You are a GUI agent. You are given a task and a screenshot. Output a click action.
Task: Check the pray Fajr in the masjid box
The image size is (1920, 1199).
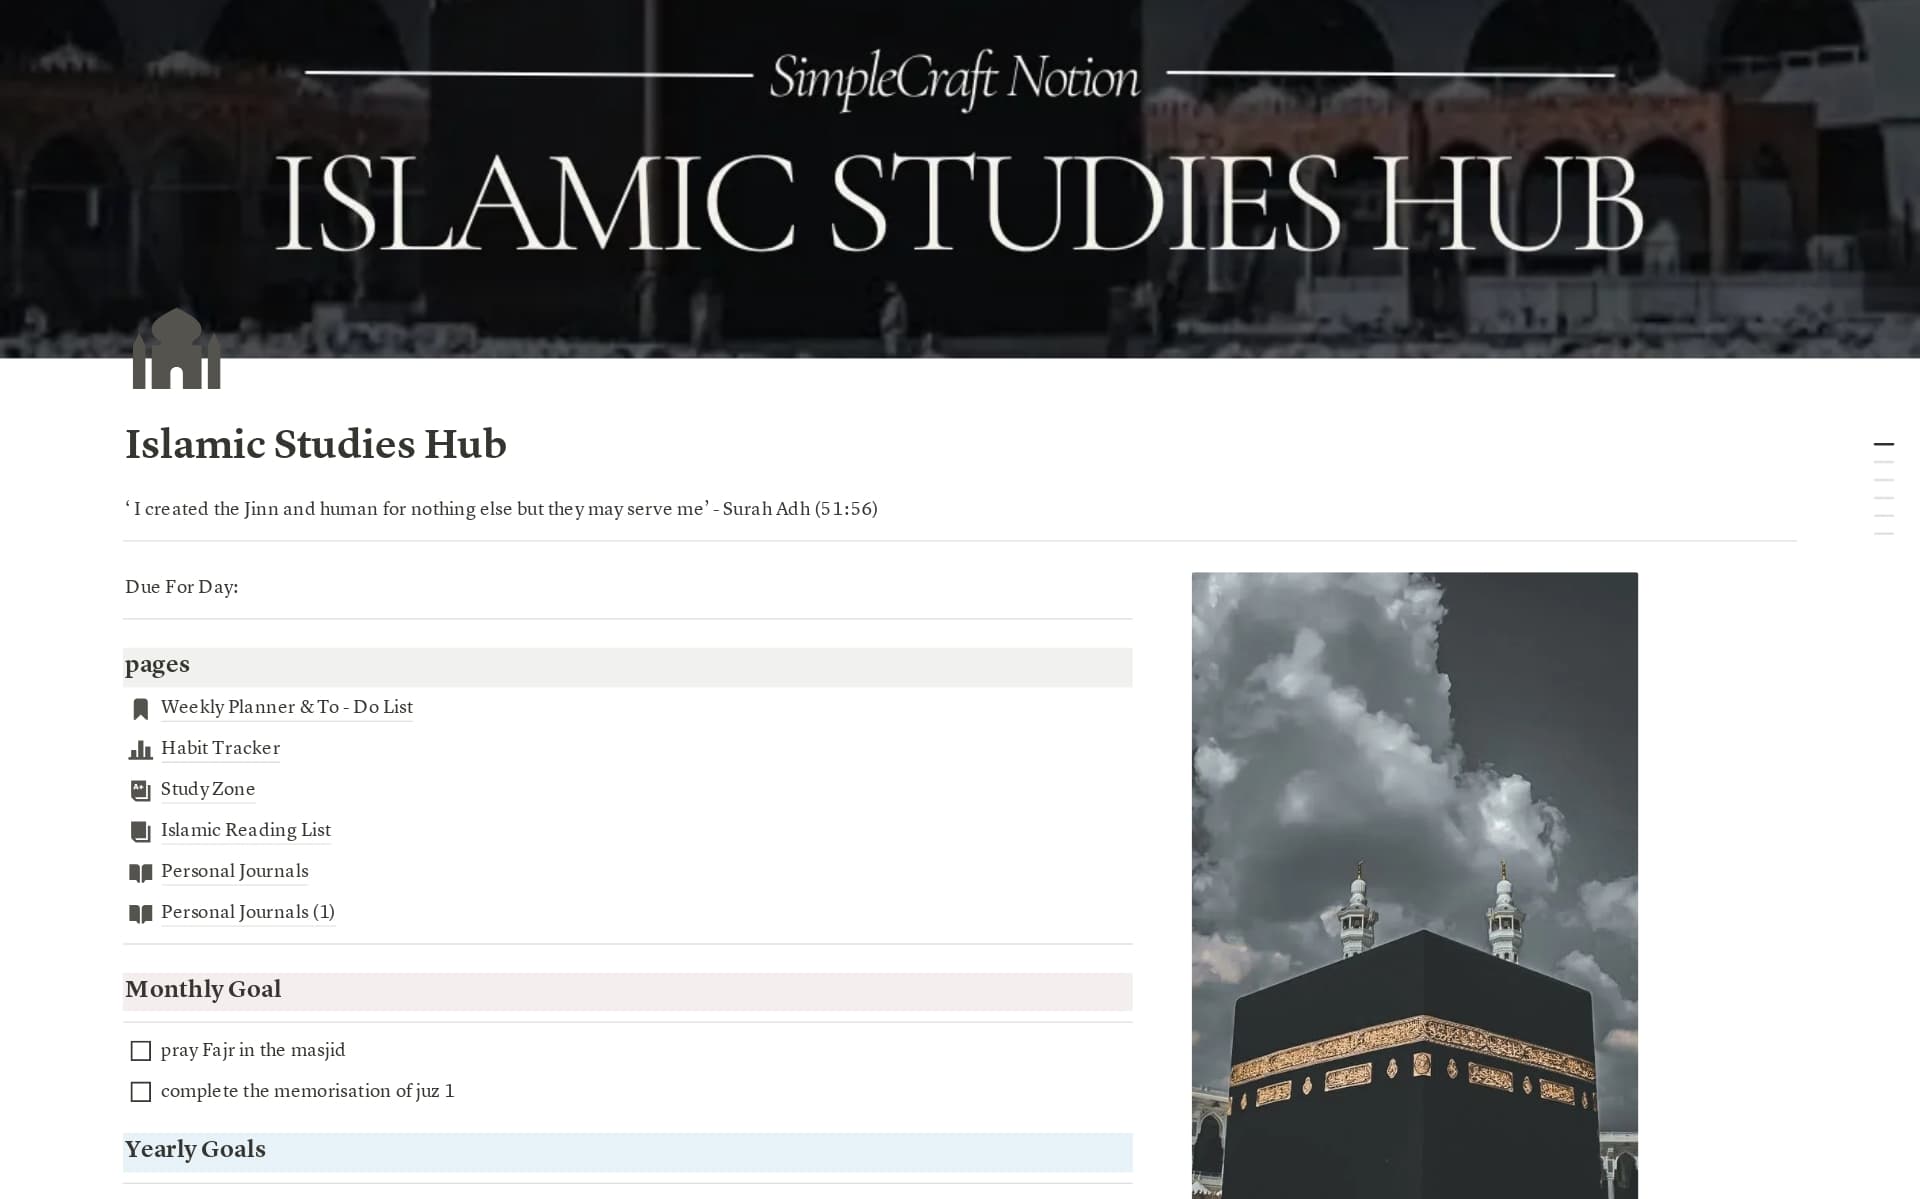(x=140, y=1050)
